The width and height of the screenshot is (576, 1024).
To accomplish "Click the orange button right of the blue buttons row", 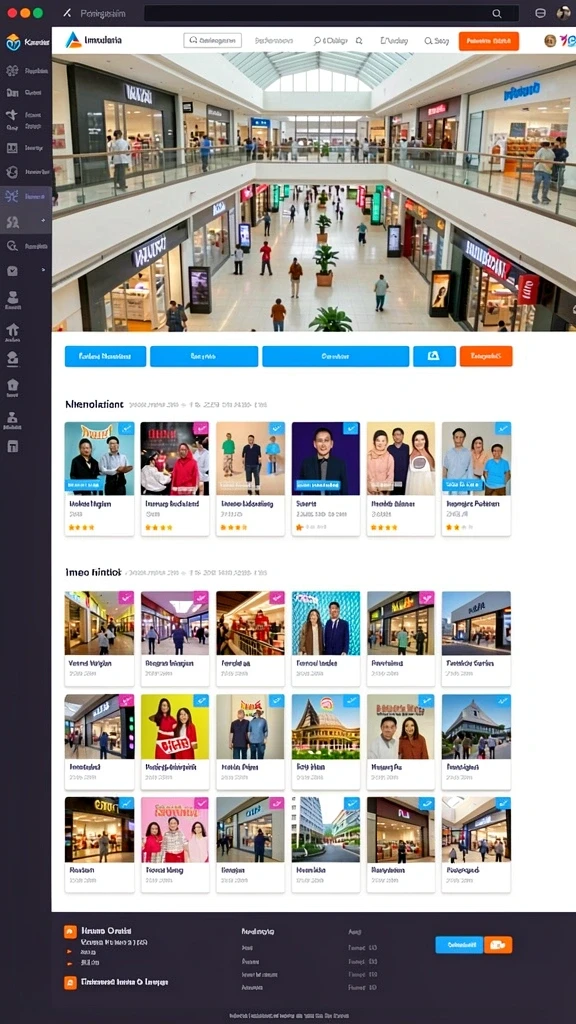I will tap(486, 357).
